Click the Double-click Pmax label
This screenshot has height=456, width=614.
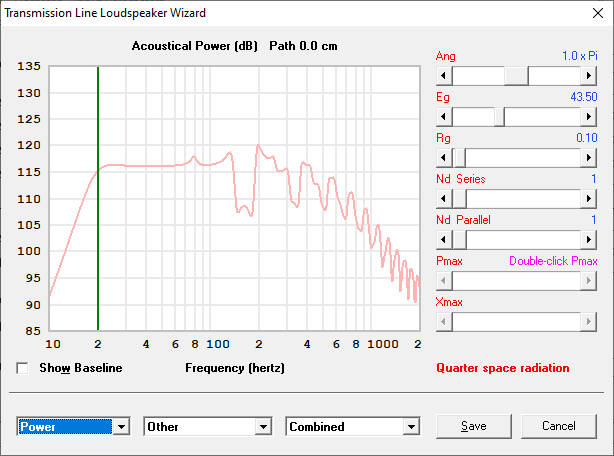553,261
